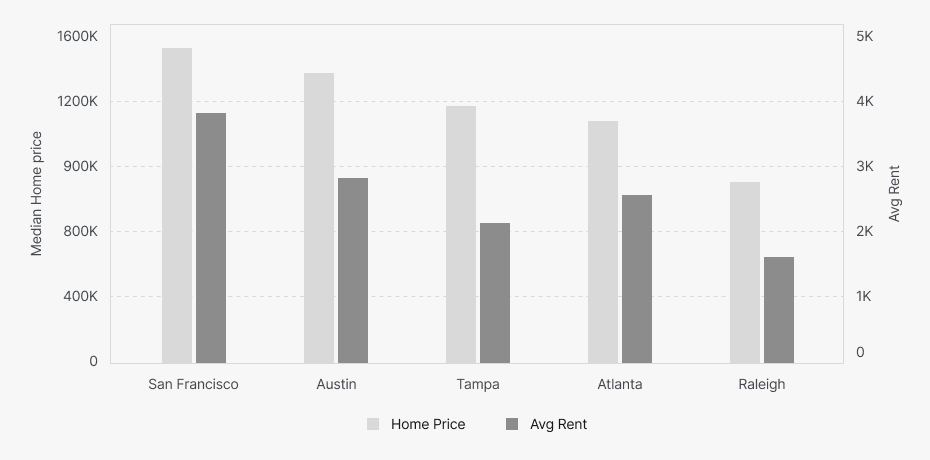This screenshot has width=930, height=460.
Task: Click San Francisco home price bar
Action: click(x=177, y=205)
